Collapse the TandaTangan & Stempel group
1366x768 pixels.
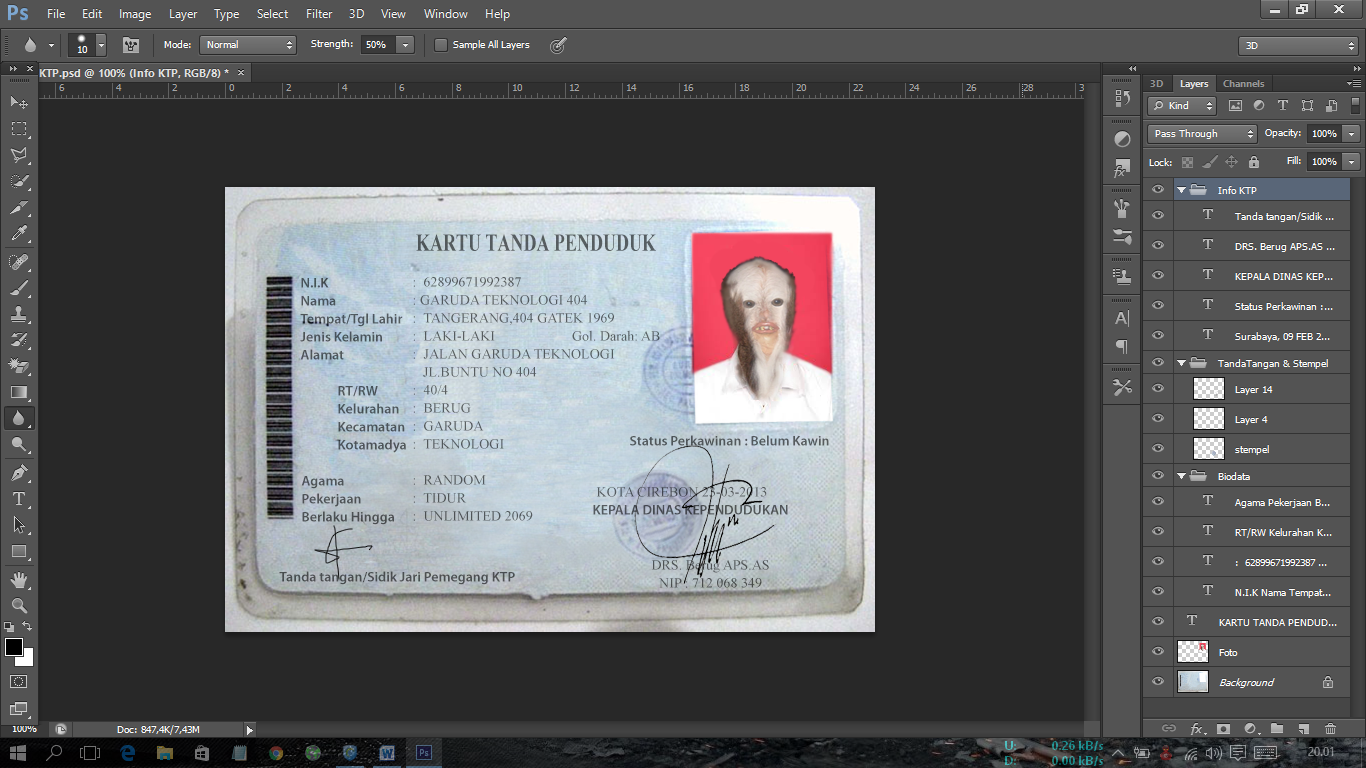click(x=1181, y=363)
